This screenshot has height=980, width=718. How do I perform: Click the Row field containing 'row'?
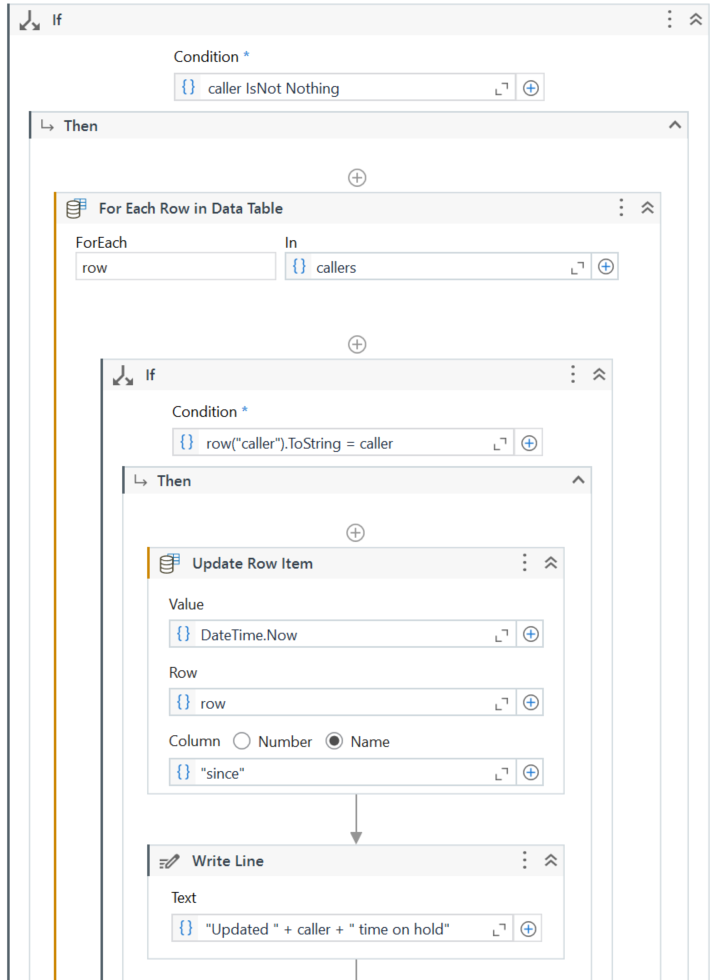335,703
